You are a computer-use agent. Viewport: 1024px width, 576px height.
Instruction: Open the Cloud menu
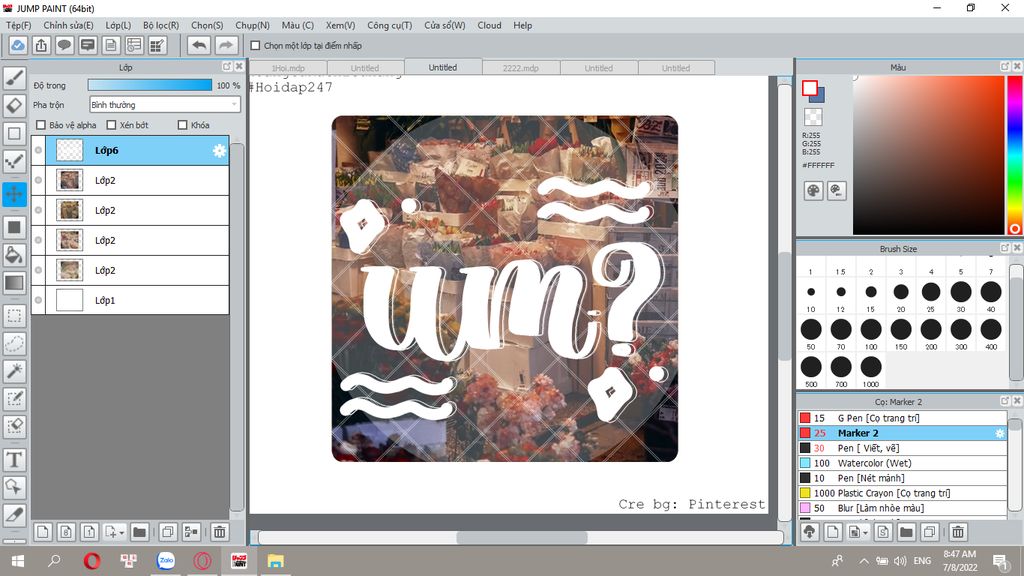pos(489,25)
